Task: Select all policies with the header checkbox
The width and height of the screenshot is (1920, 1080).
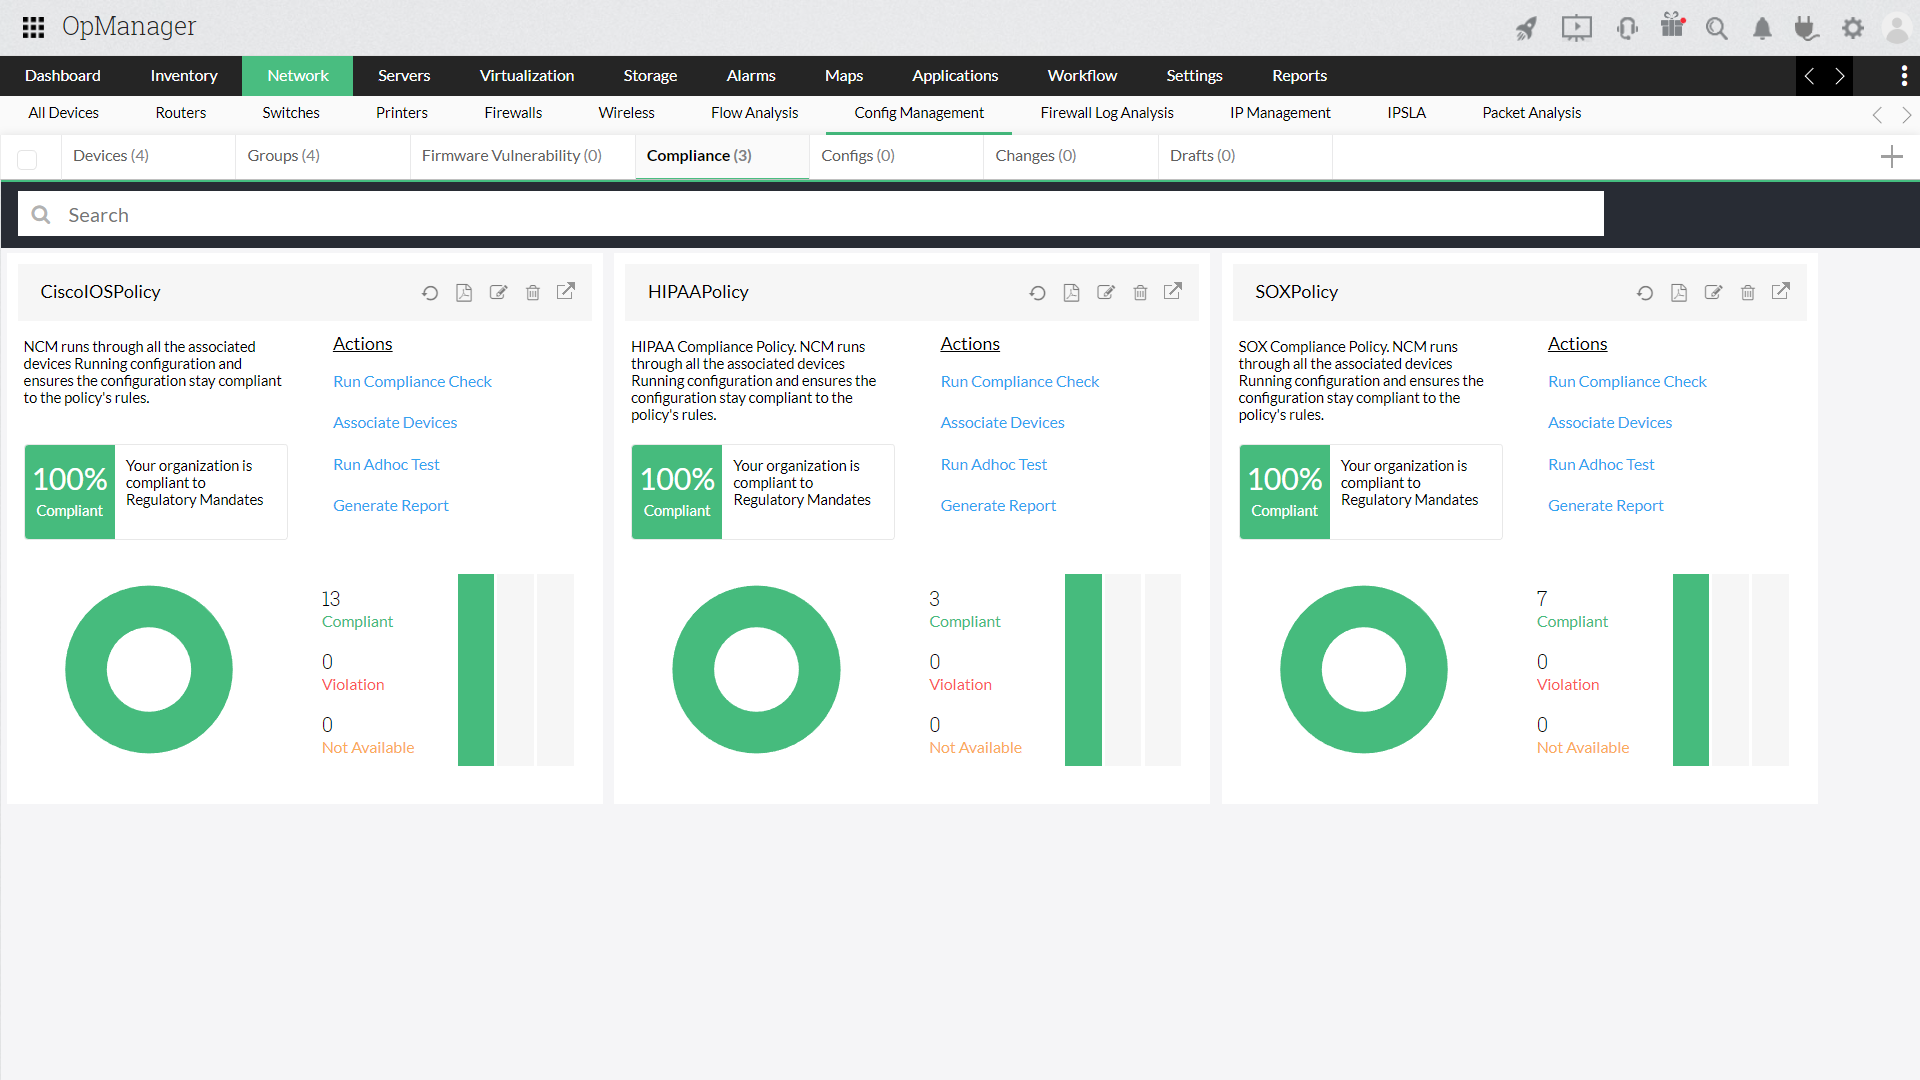Action: click(x=28, y=159)
